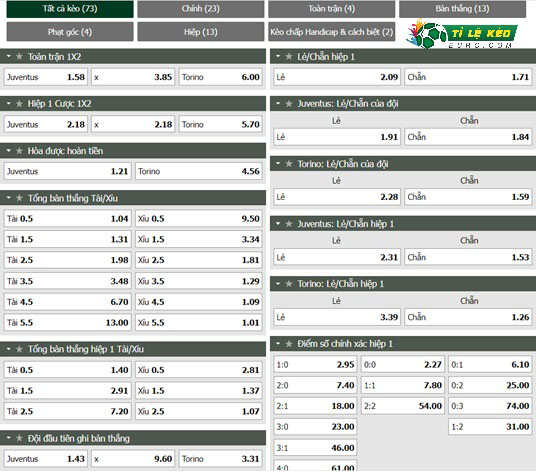Pick Juventus at 1.58 in Toàn trận 1X2
The image size is (536, 472).
pos(46,77)
